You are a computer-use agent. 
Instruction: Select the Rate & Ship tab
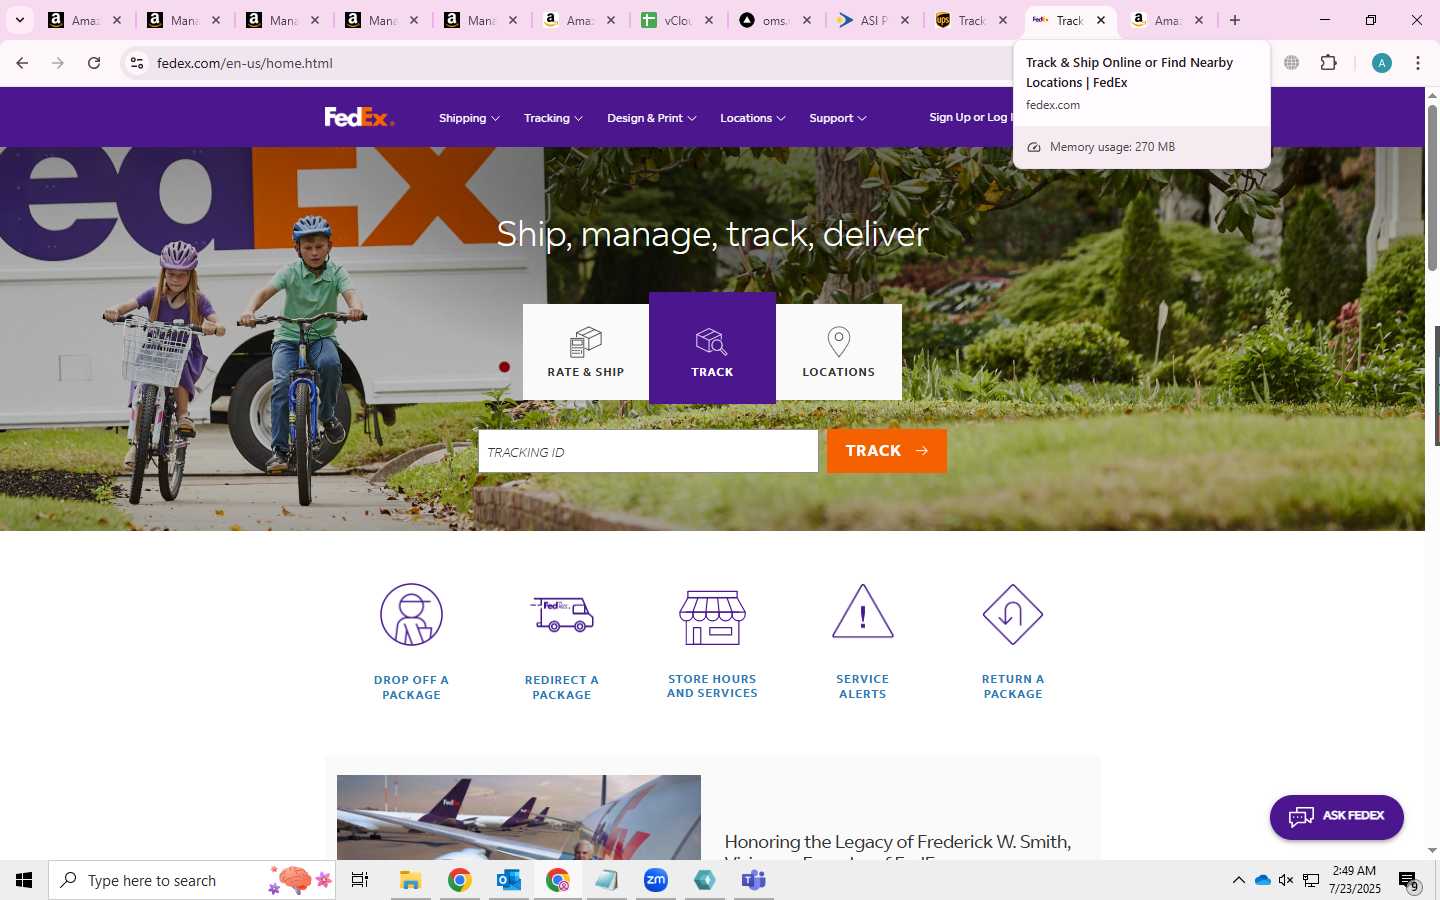pyautogui.click(x=586, y=352)
